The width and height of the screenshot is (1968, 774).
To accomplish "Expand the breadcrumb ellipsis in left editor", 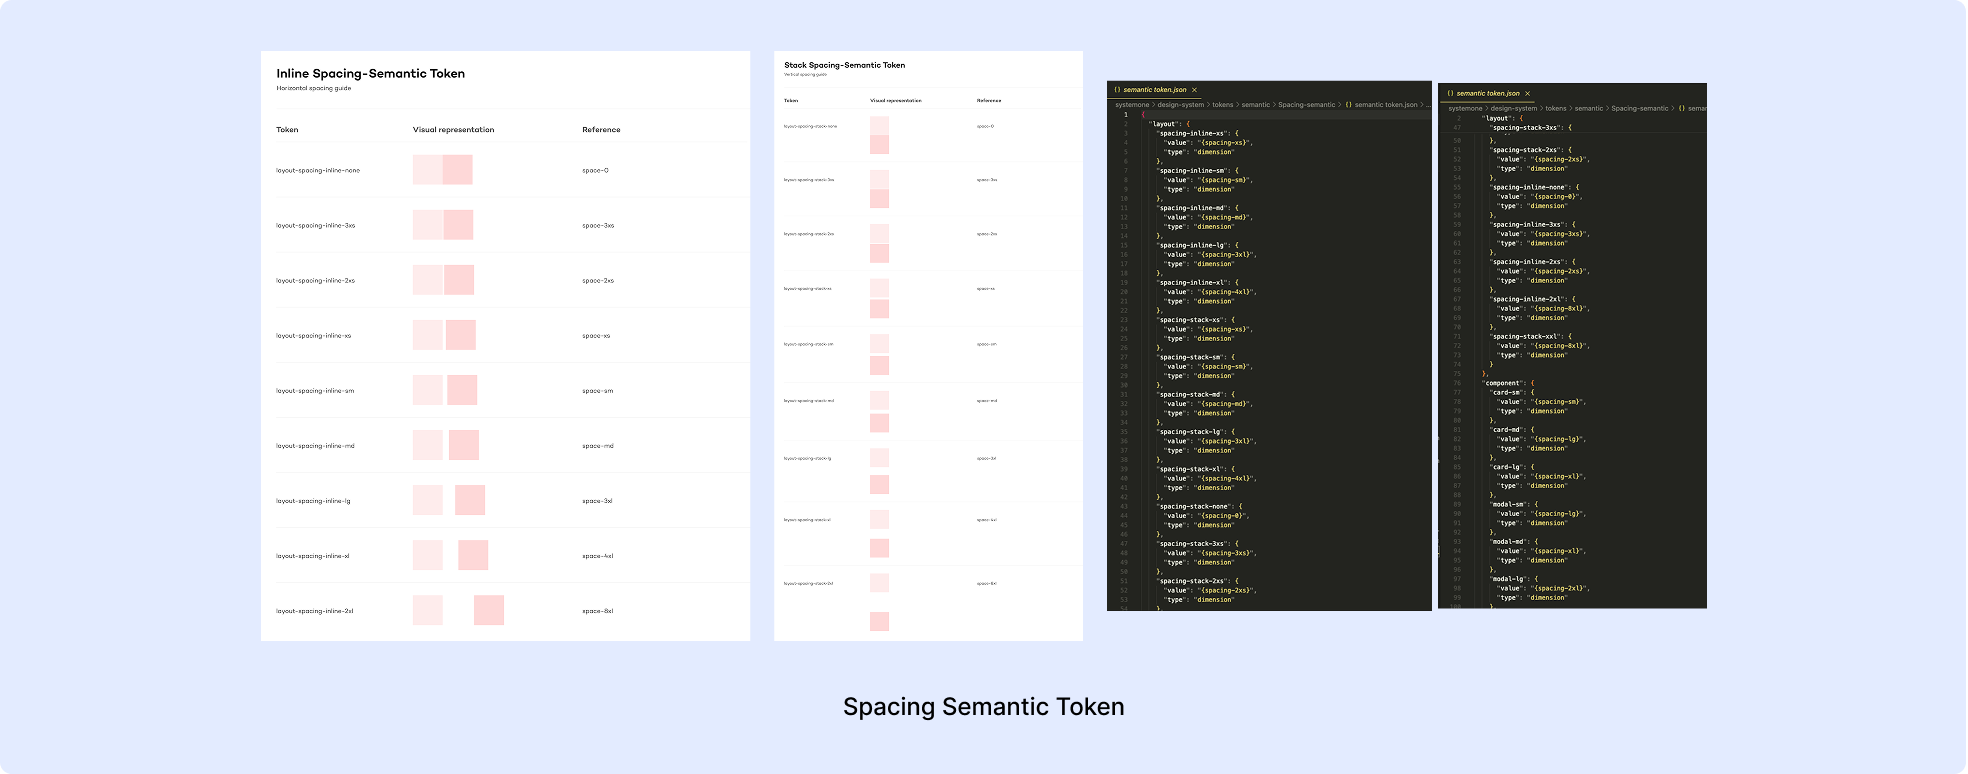I will point(1426,105).
